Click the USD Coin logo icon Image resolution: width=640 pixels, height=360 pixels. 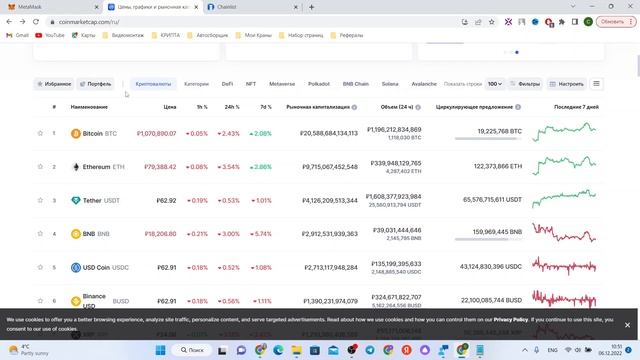point(76,267)
